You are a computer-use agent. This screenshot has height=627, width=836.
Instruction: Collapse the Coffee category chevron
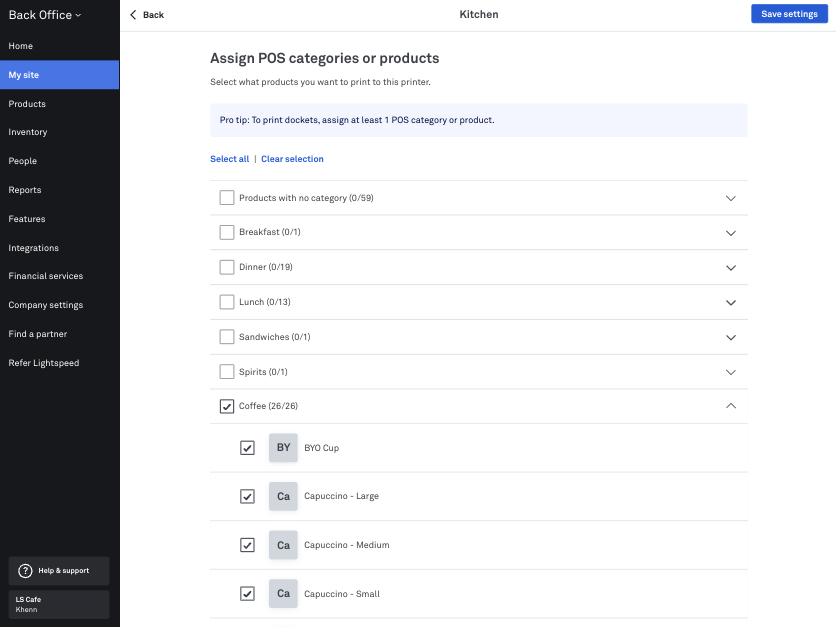tap(730, 406)
